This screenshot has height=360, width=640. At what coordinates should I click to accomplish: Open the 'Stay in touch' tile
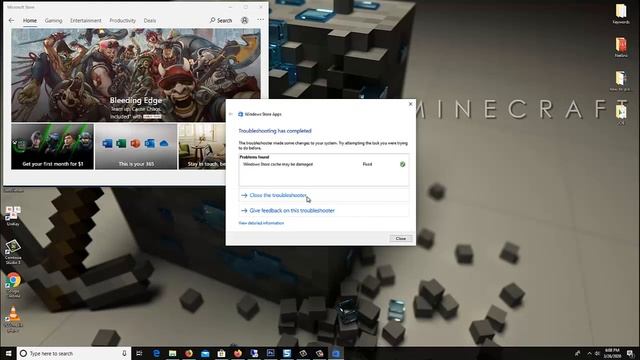point(202,147)
